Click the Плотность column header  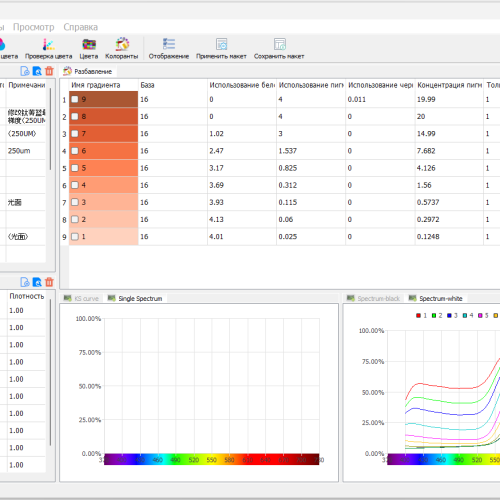(x=27, y=296)
